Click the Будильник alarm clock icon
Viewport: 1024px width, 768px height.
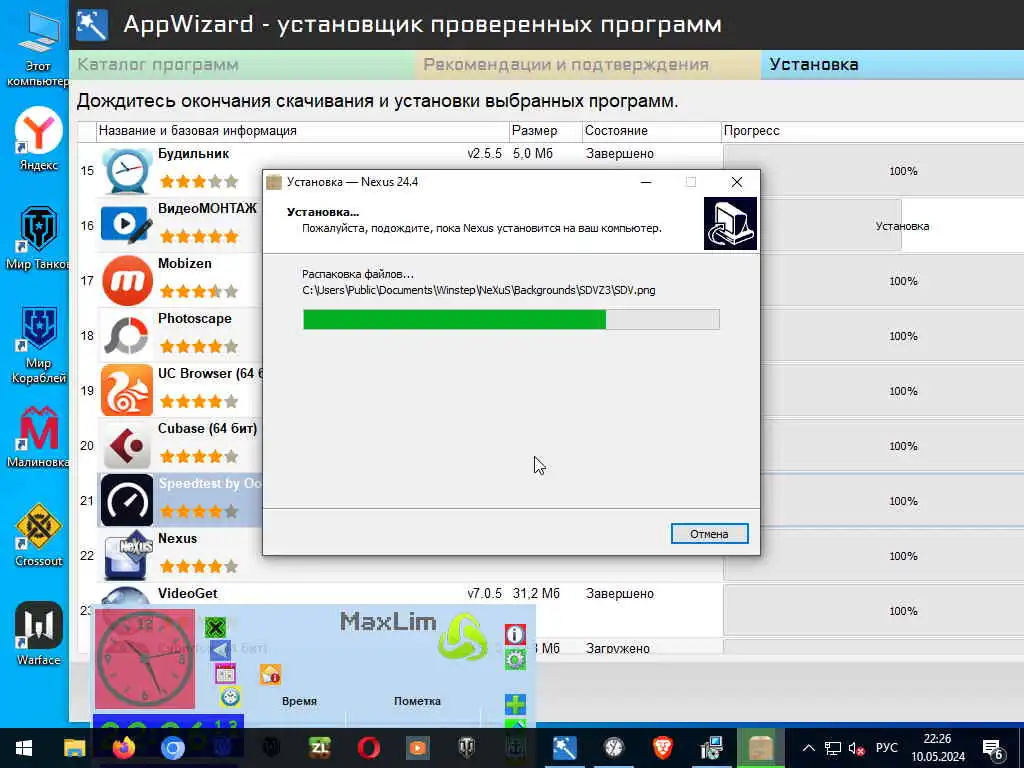(127, 171)
